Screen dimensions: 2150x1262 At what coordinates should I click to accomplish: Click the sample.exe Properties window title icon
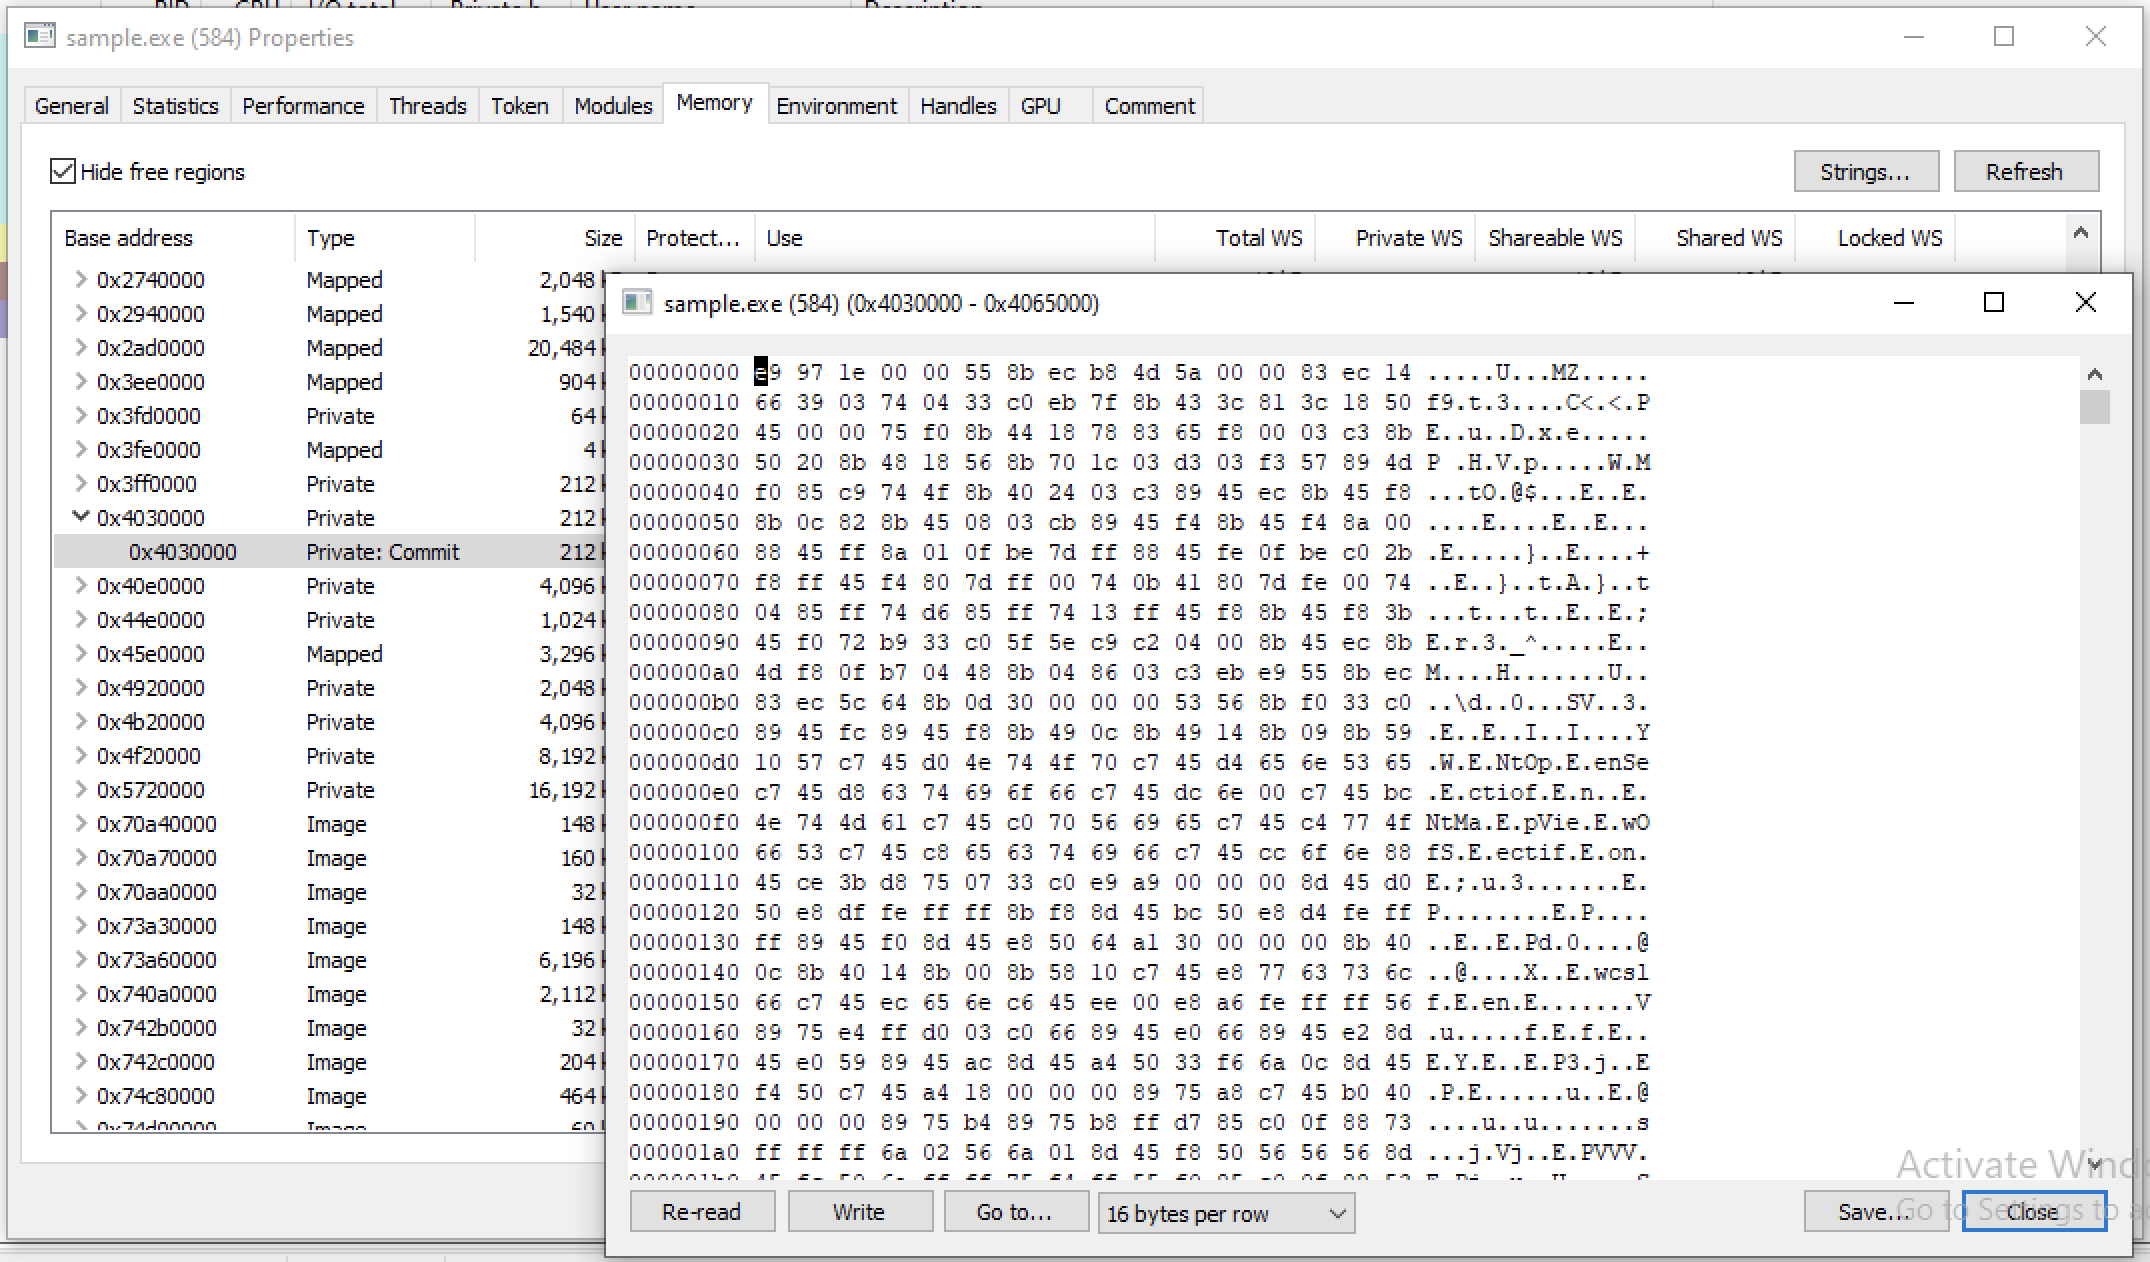(x=40, y=37)
